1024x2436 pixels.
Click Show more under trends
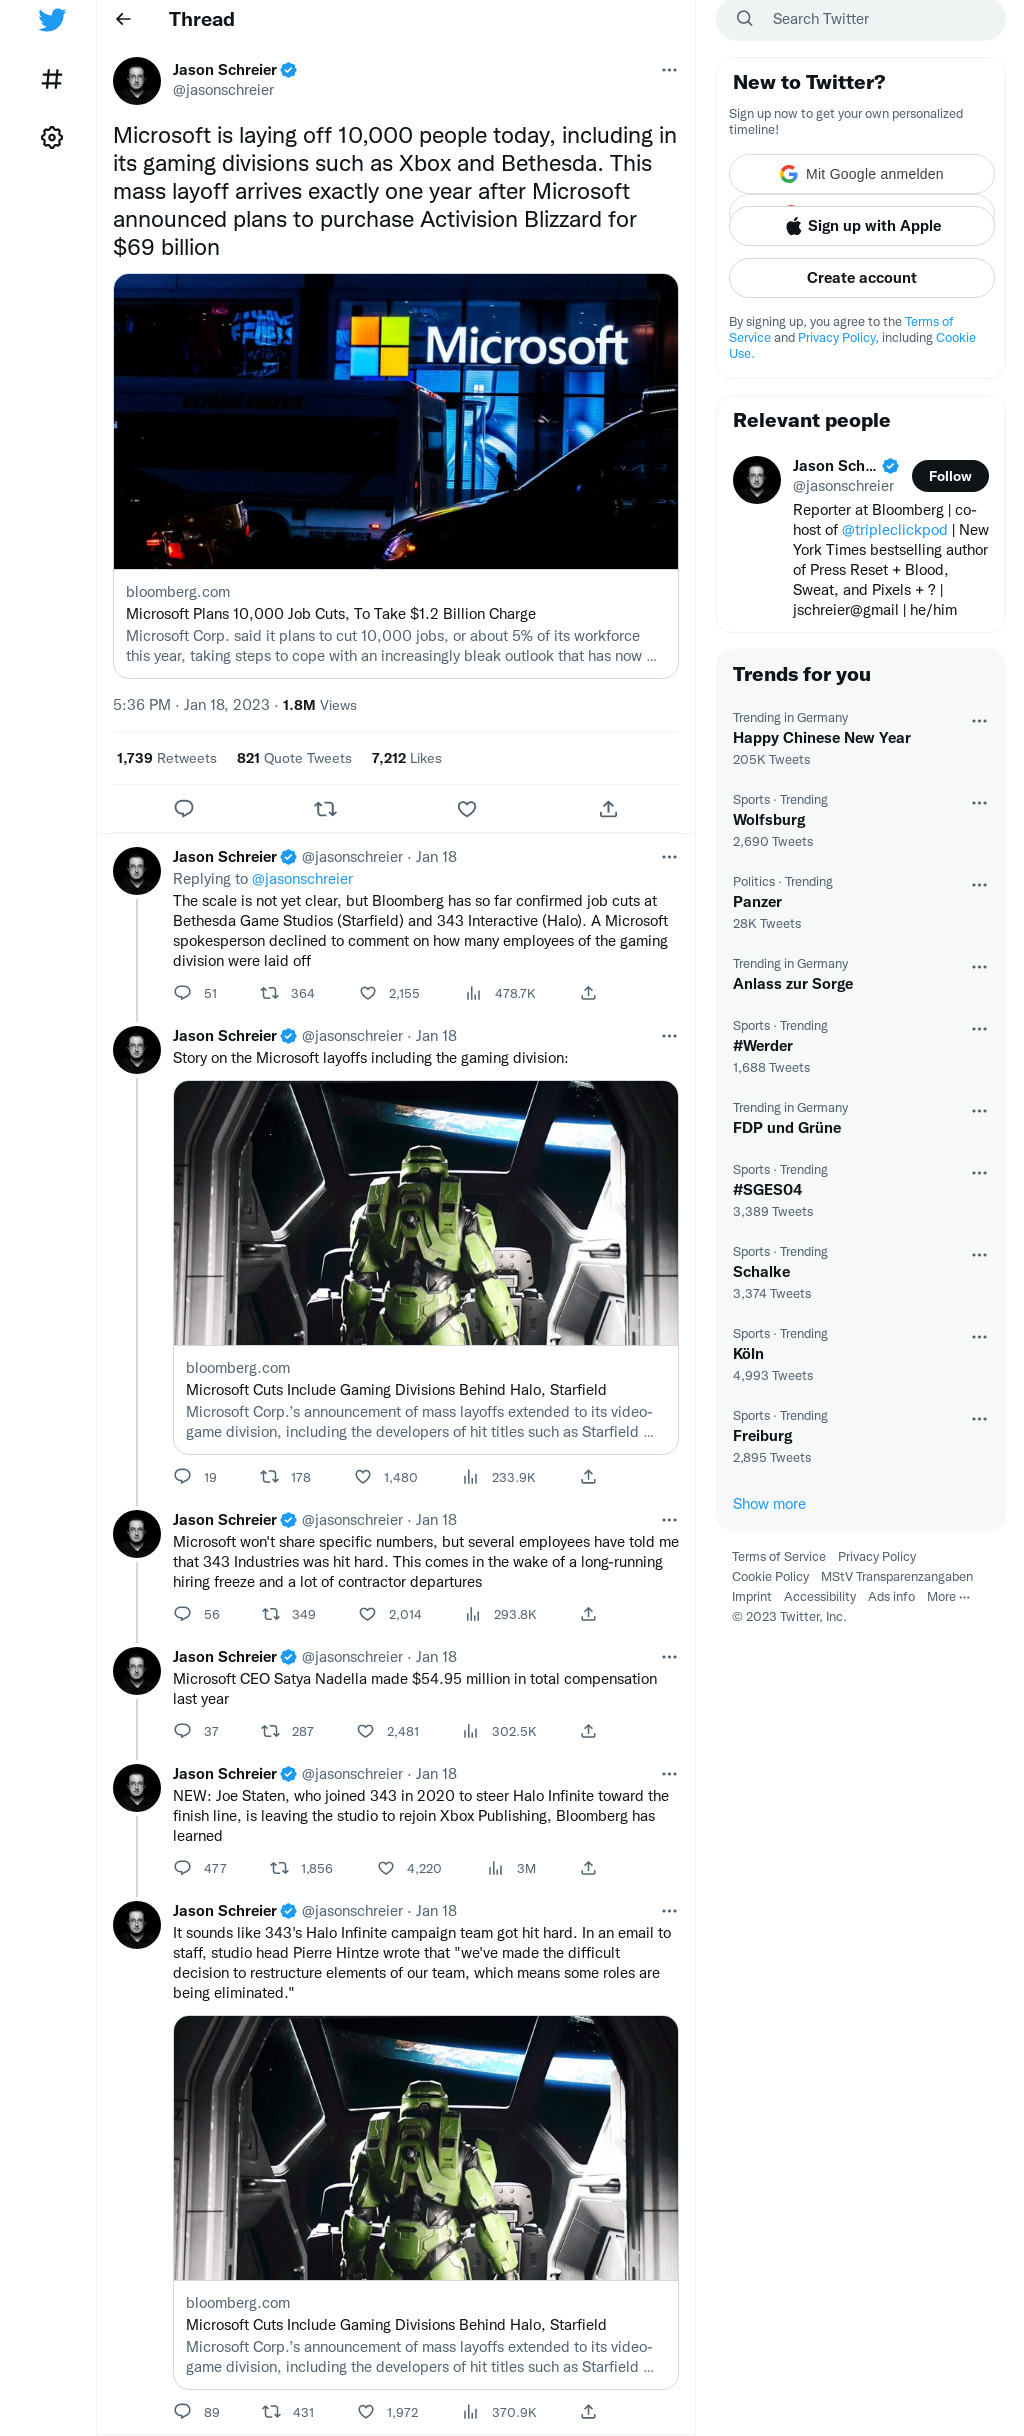pos(769,1504)
